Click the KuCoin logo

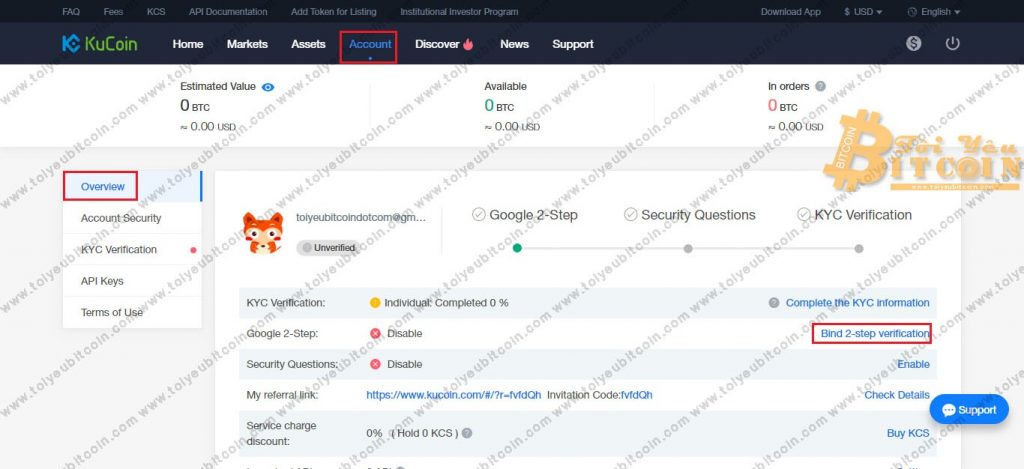(x=99, y=44)
